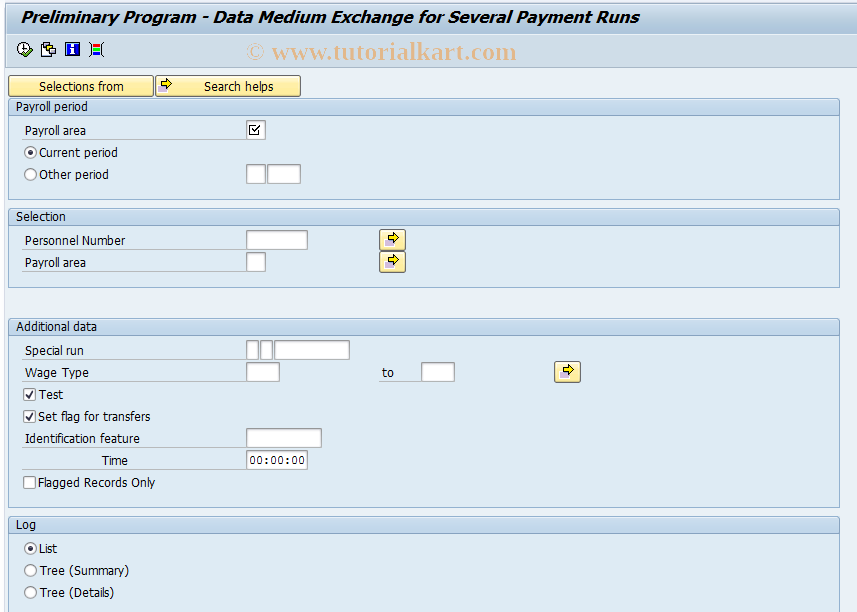Click the first Special run field
The image size is (857, 612).
click(253, 350)
